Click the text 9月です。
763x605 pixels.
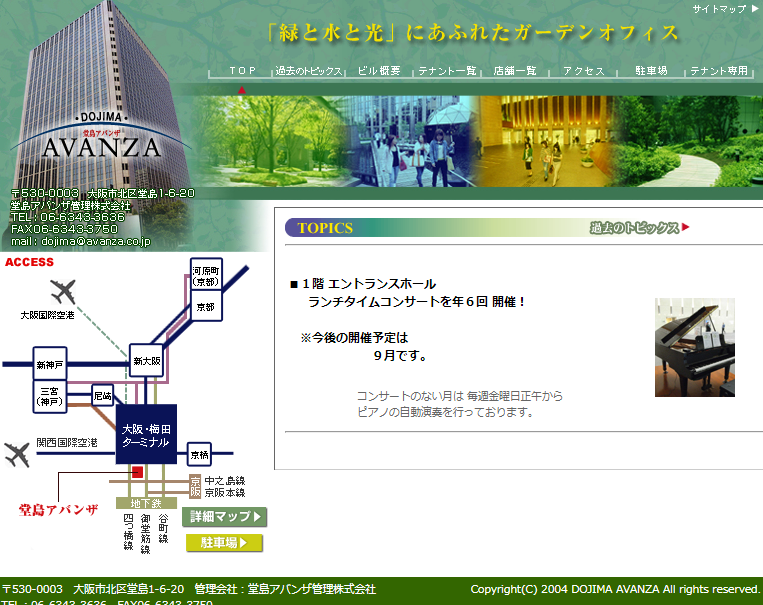(x=401, y=355)
